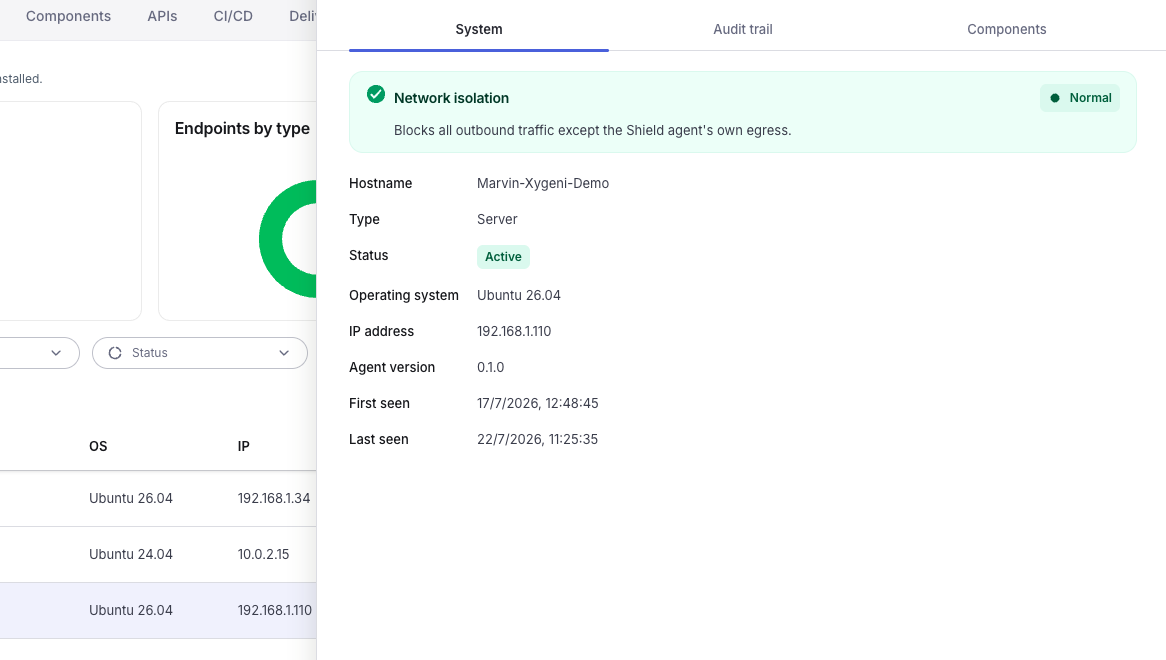
Task: Open the Status filter dropdown
Action: (x=199, y=353)
